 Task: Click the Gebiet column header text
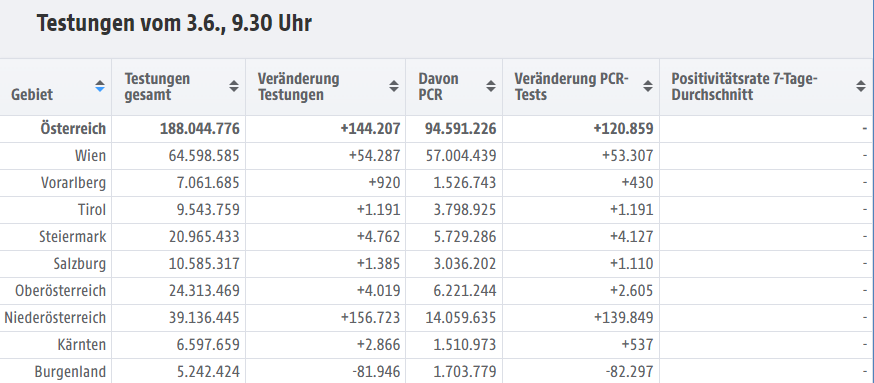coord(32,94)
